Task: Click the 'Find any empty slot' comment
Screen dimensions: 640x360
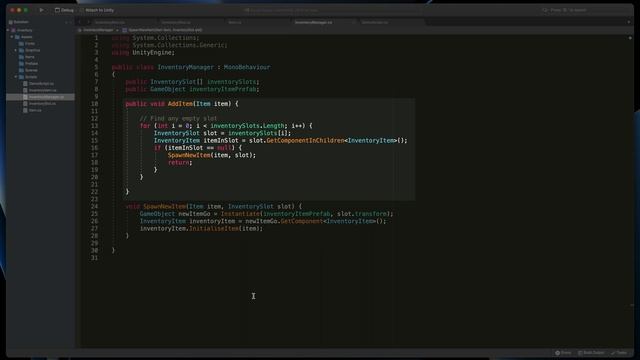Action: pos(178,118)
